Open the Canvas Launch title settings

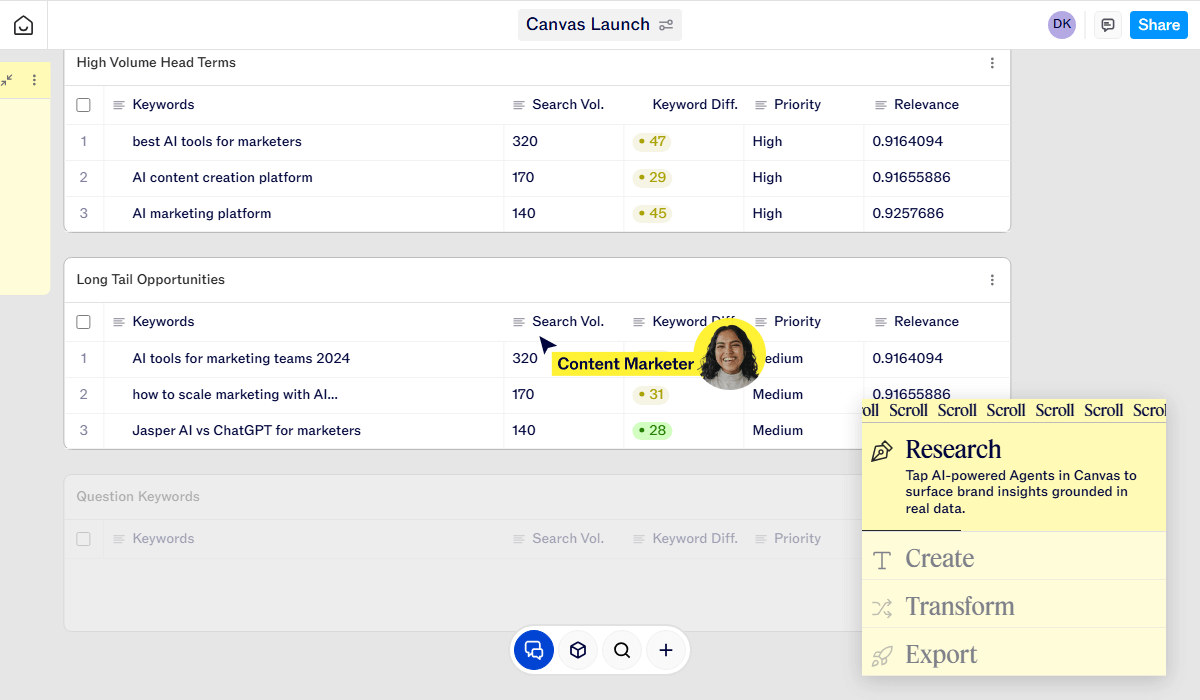666,25
